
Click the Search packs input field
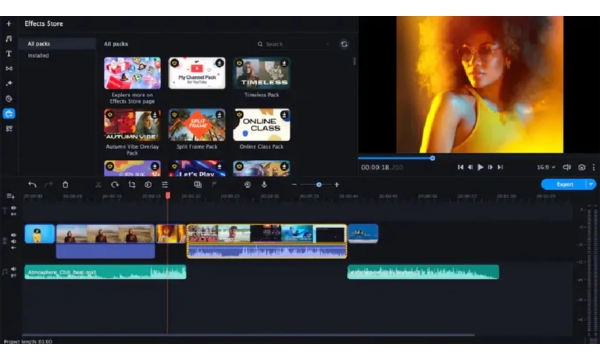click(x=293, y=44)
